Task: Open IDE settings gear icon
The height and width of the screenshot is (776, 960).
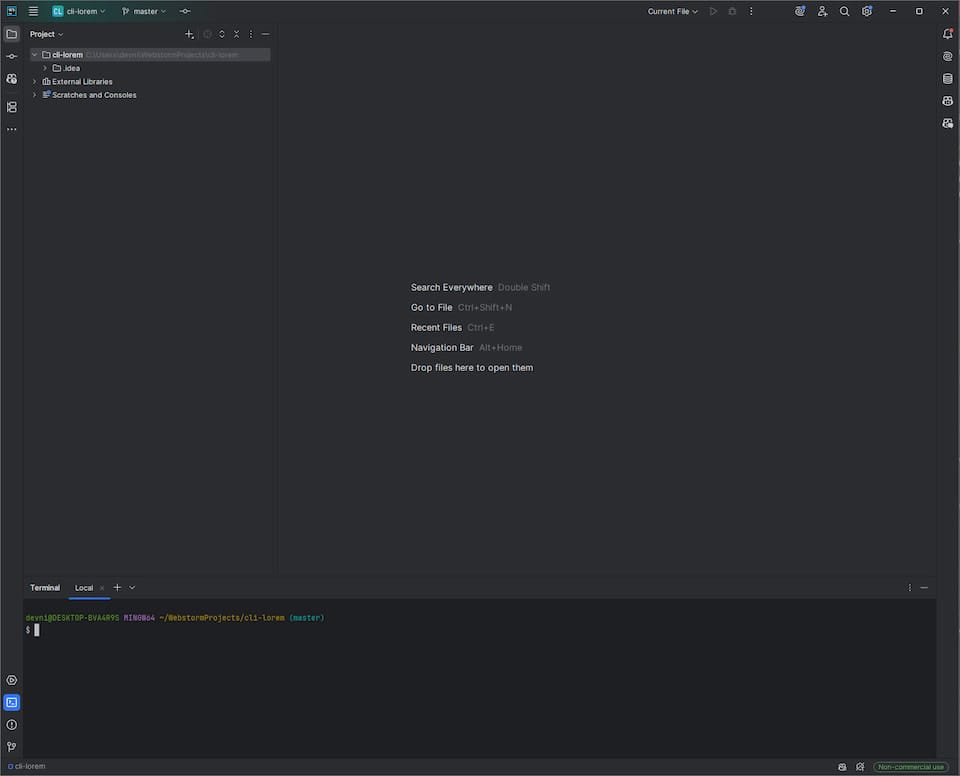Action: pyautogui.click(x=867, y=11)
